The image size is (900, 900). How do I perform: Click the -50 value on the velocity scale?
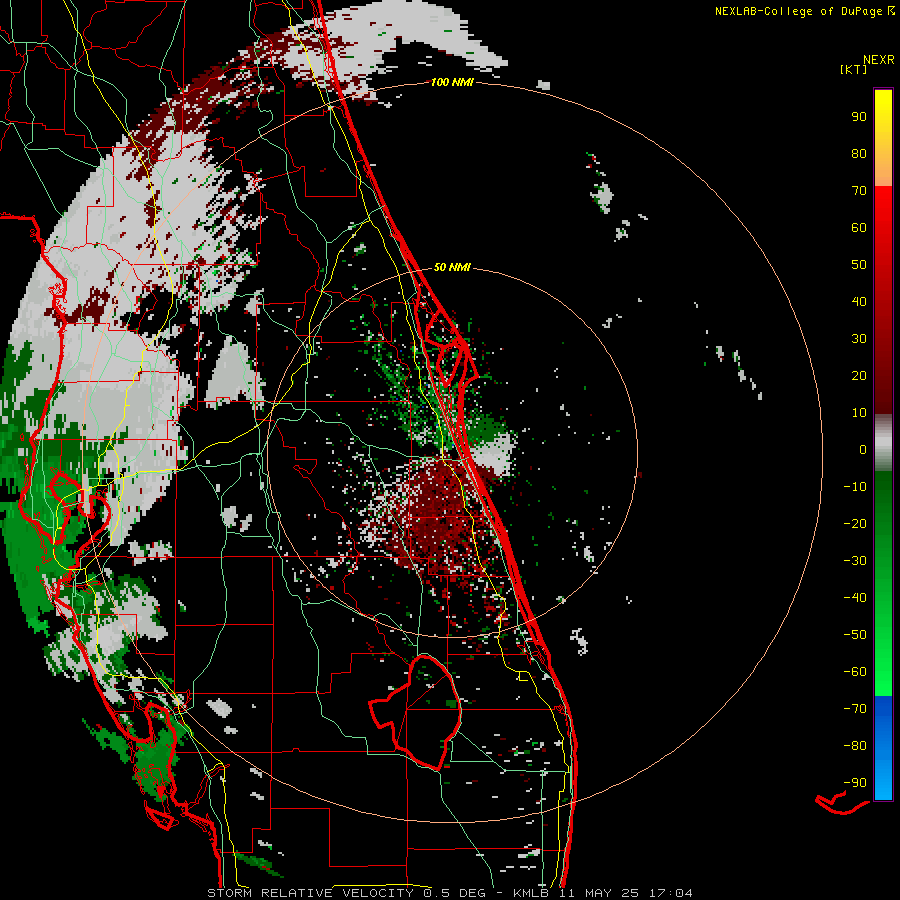[855, 635]
